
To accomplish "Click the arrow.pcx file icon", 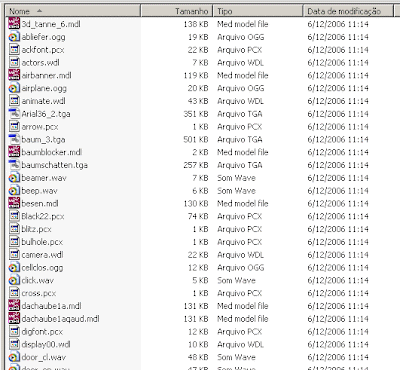I will (x=14, y=127).
